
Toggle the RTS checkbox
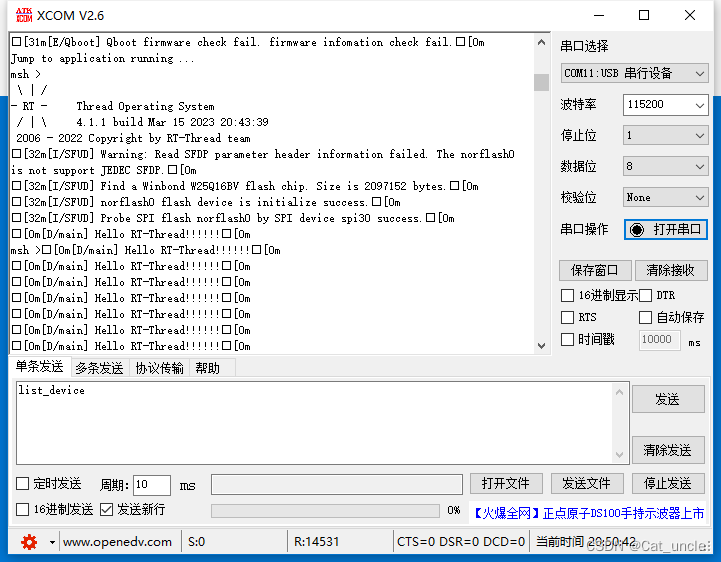(x=567, y=317)
